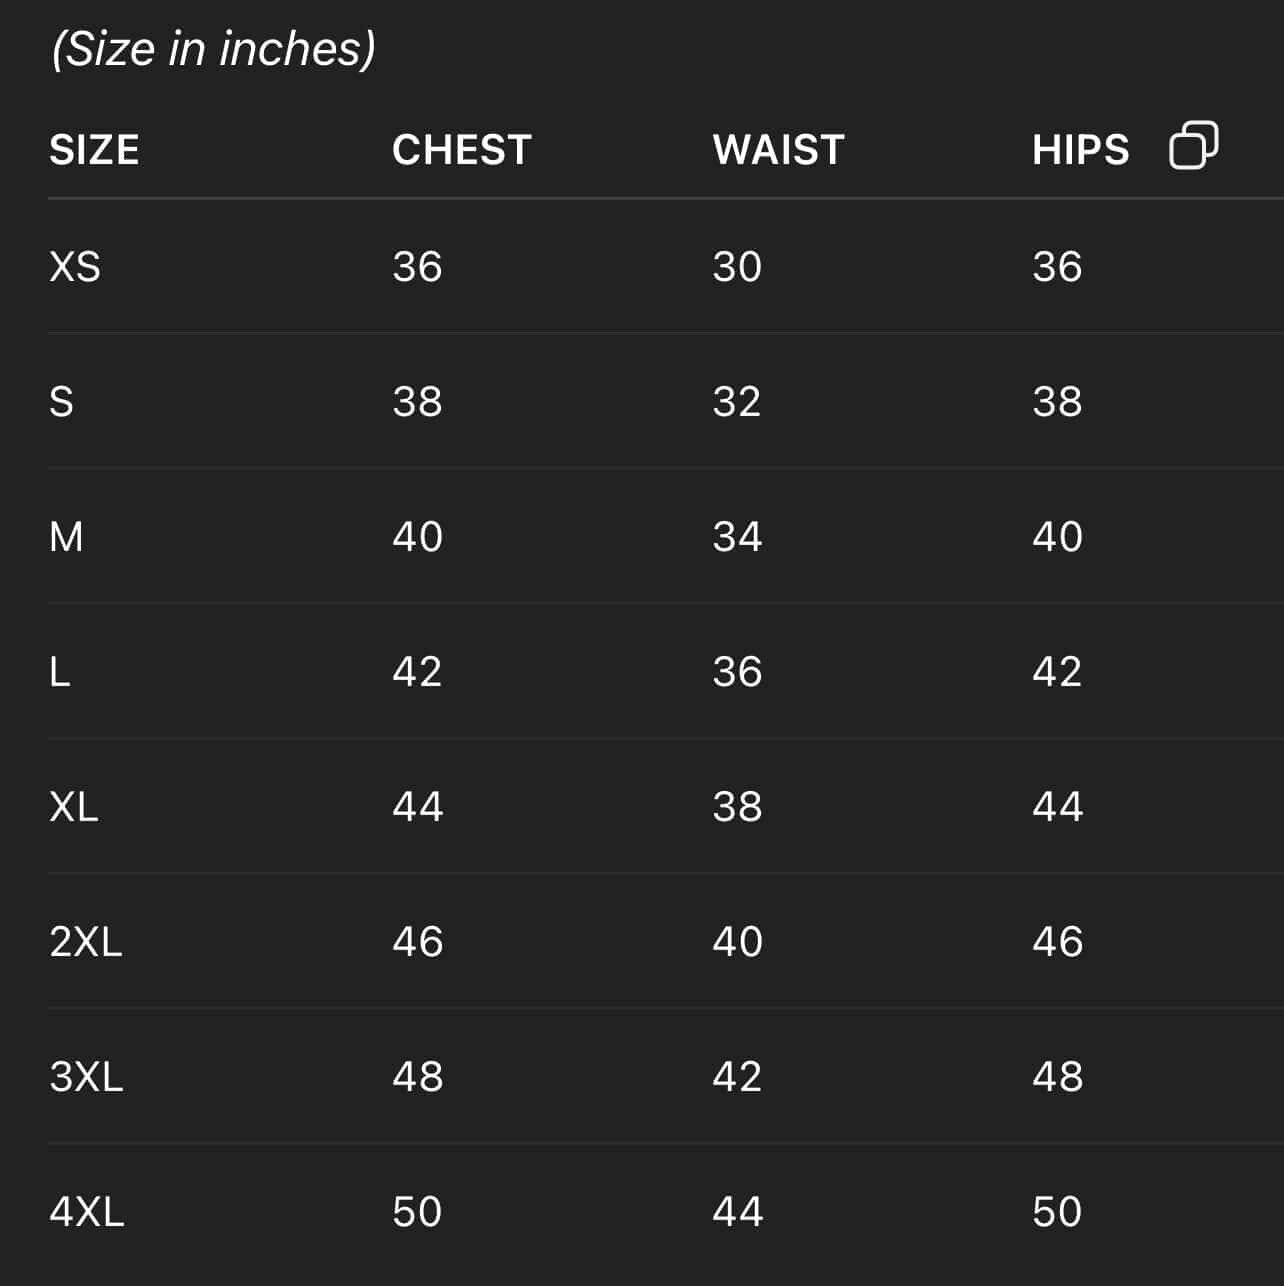Click the SIZE column header
1284x1286 pixels.
point(94,150)
